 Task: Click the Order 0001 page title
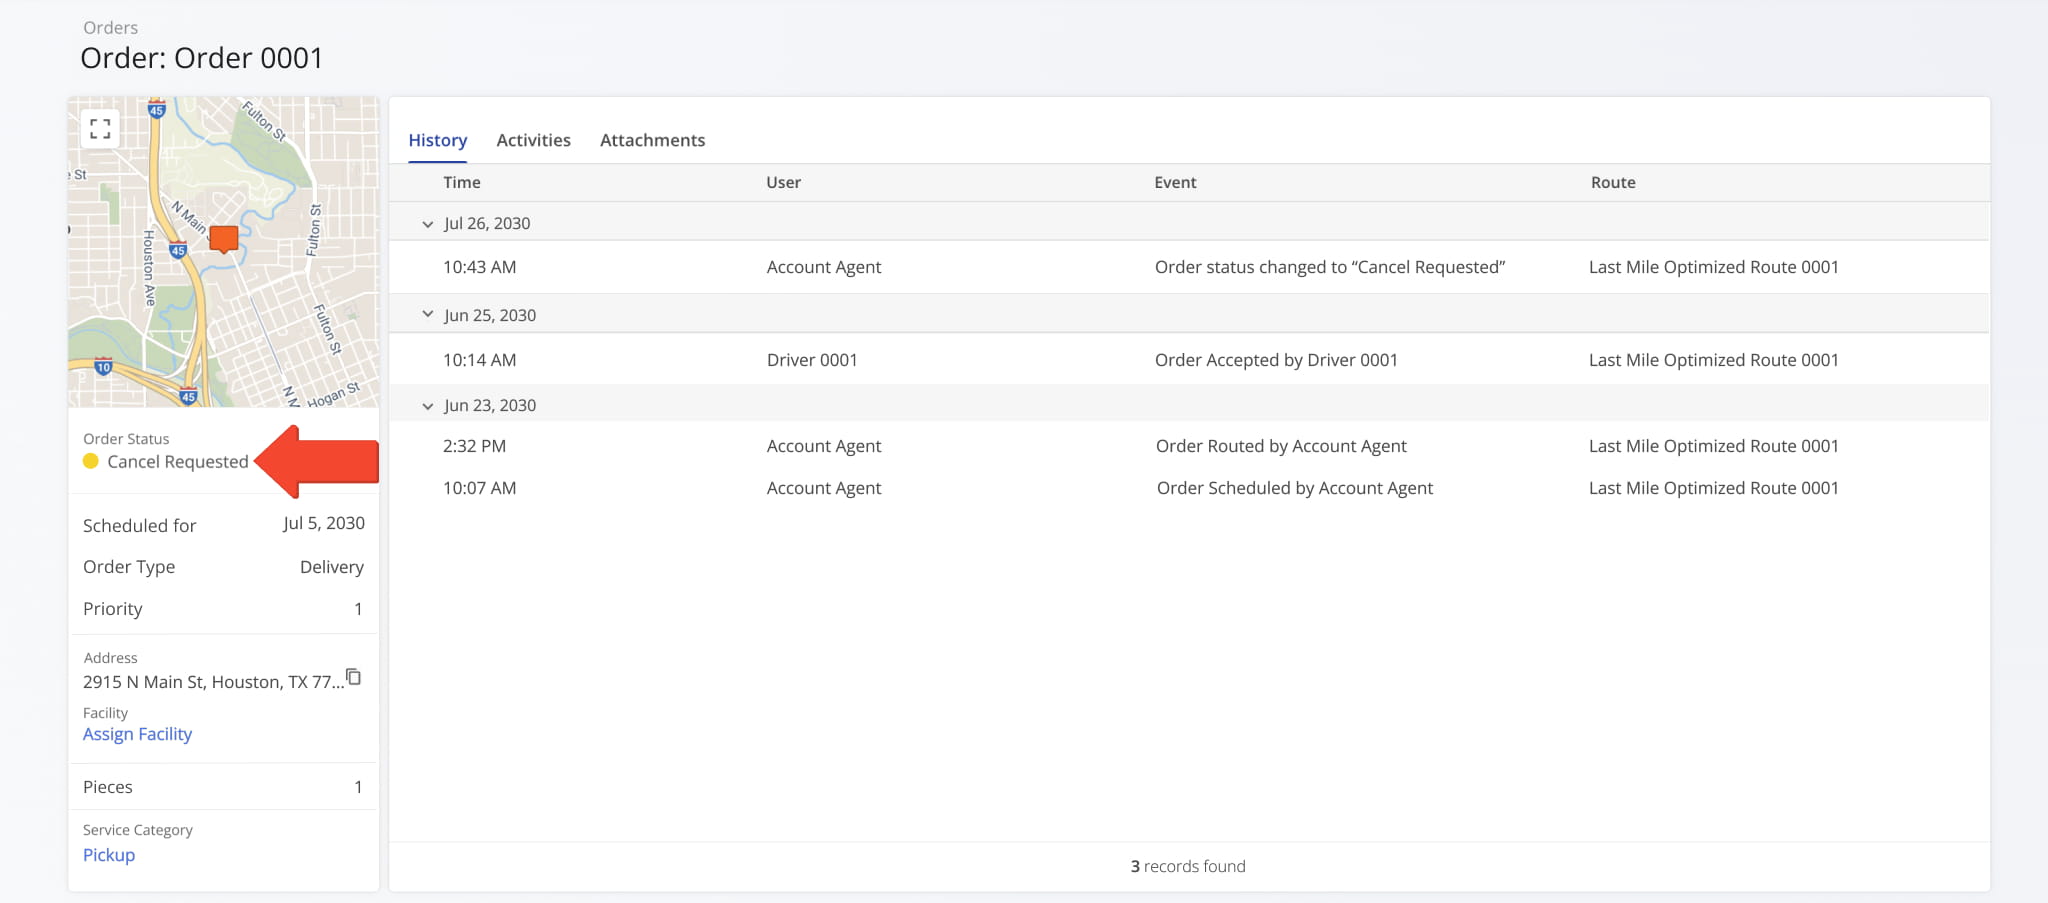pos(202,58)
